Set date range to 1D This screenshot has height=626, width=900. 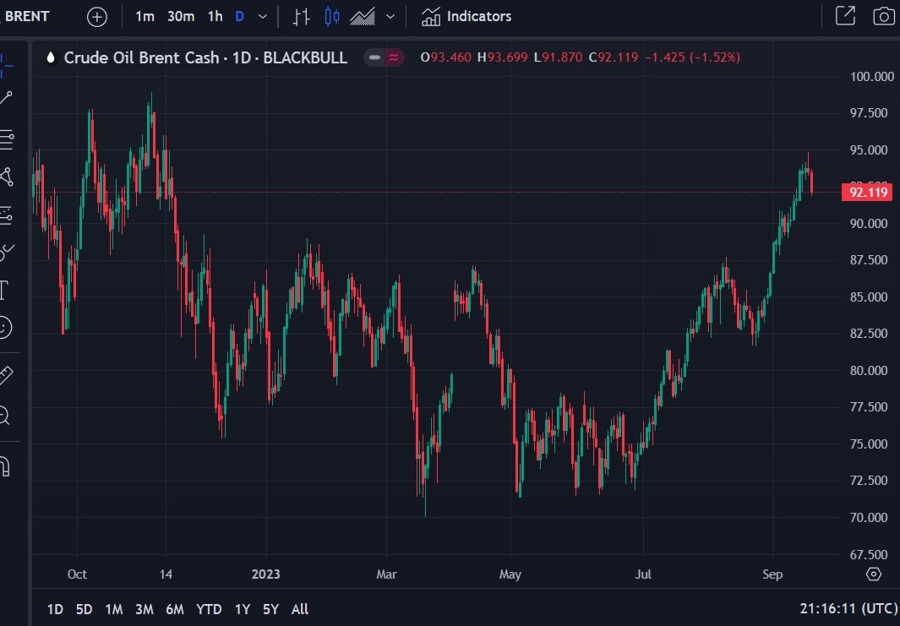tap(55, 609)
